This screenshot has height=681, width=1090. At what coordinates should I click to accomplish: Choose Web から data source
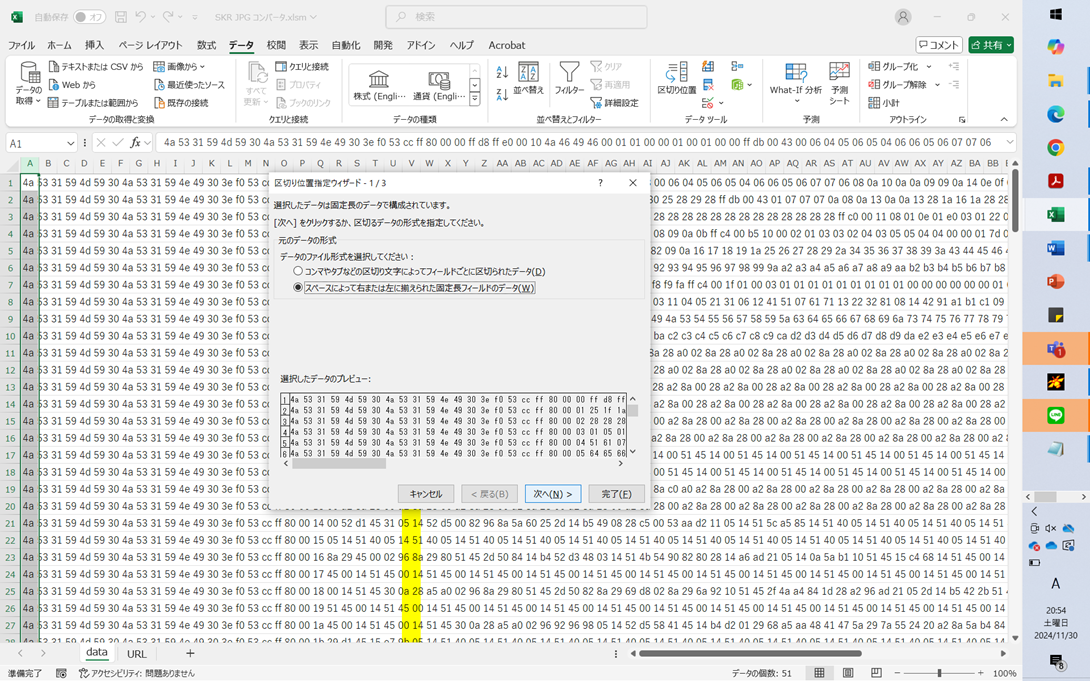point(72,85)
